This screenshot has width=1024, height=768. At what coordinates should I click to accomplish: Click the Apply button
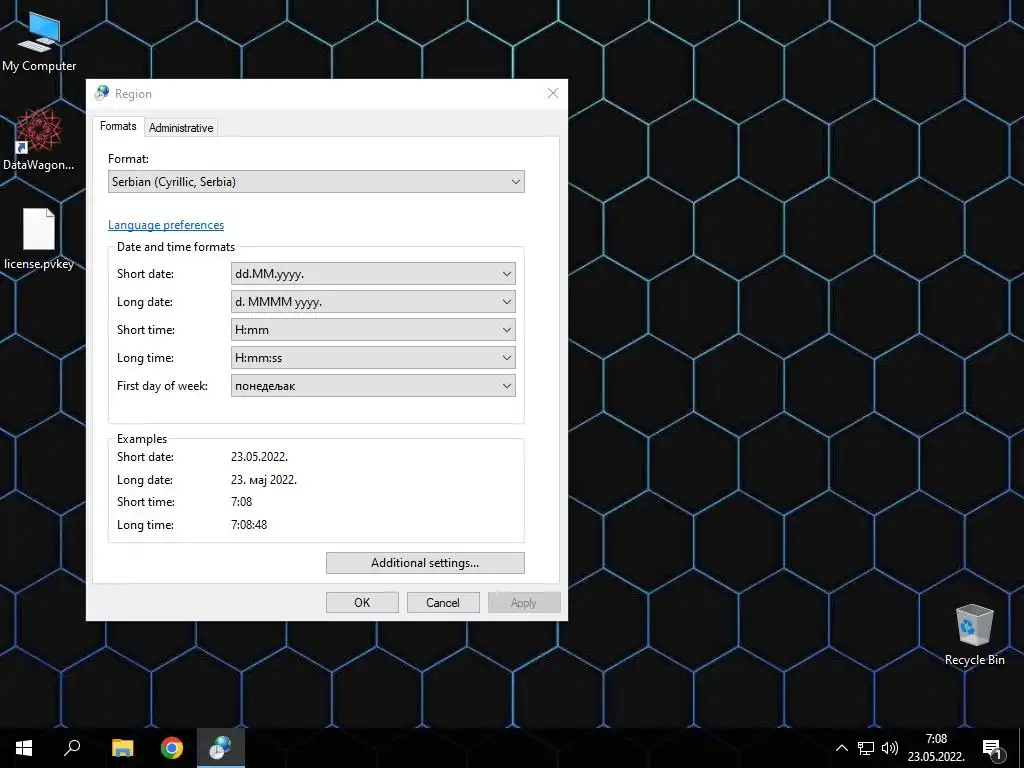click(524, 602)
